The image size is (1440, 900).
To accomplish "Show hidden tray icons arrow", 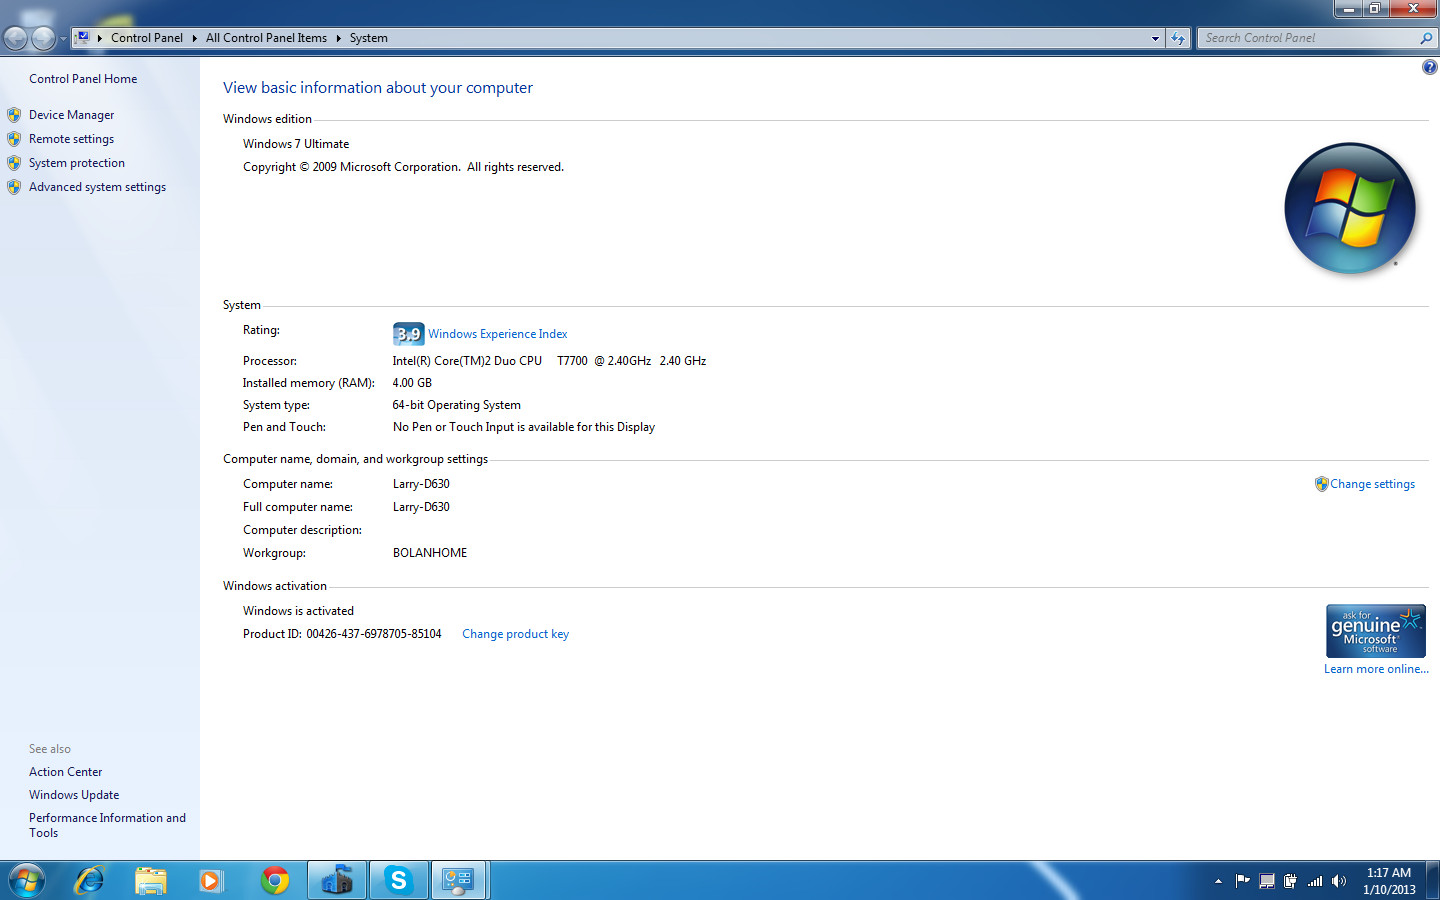I will pyautogui.click(x=1218, y=881).
